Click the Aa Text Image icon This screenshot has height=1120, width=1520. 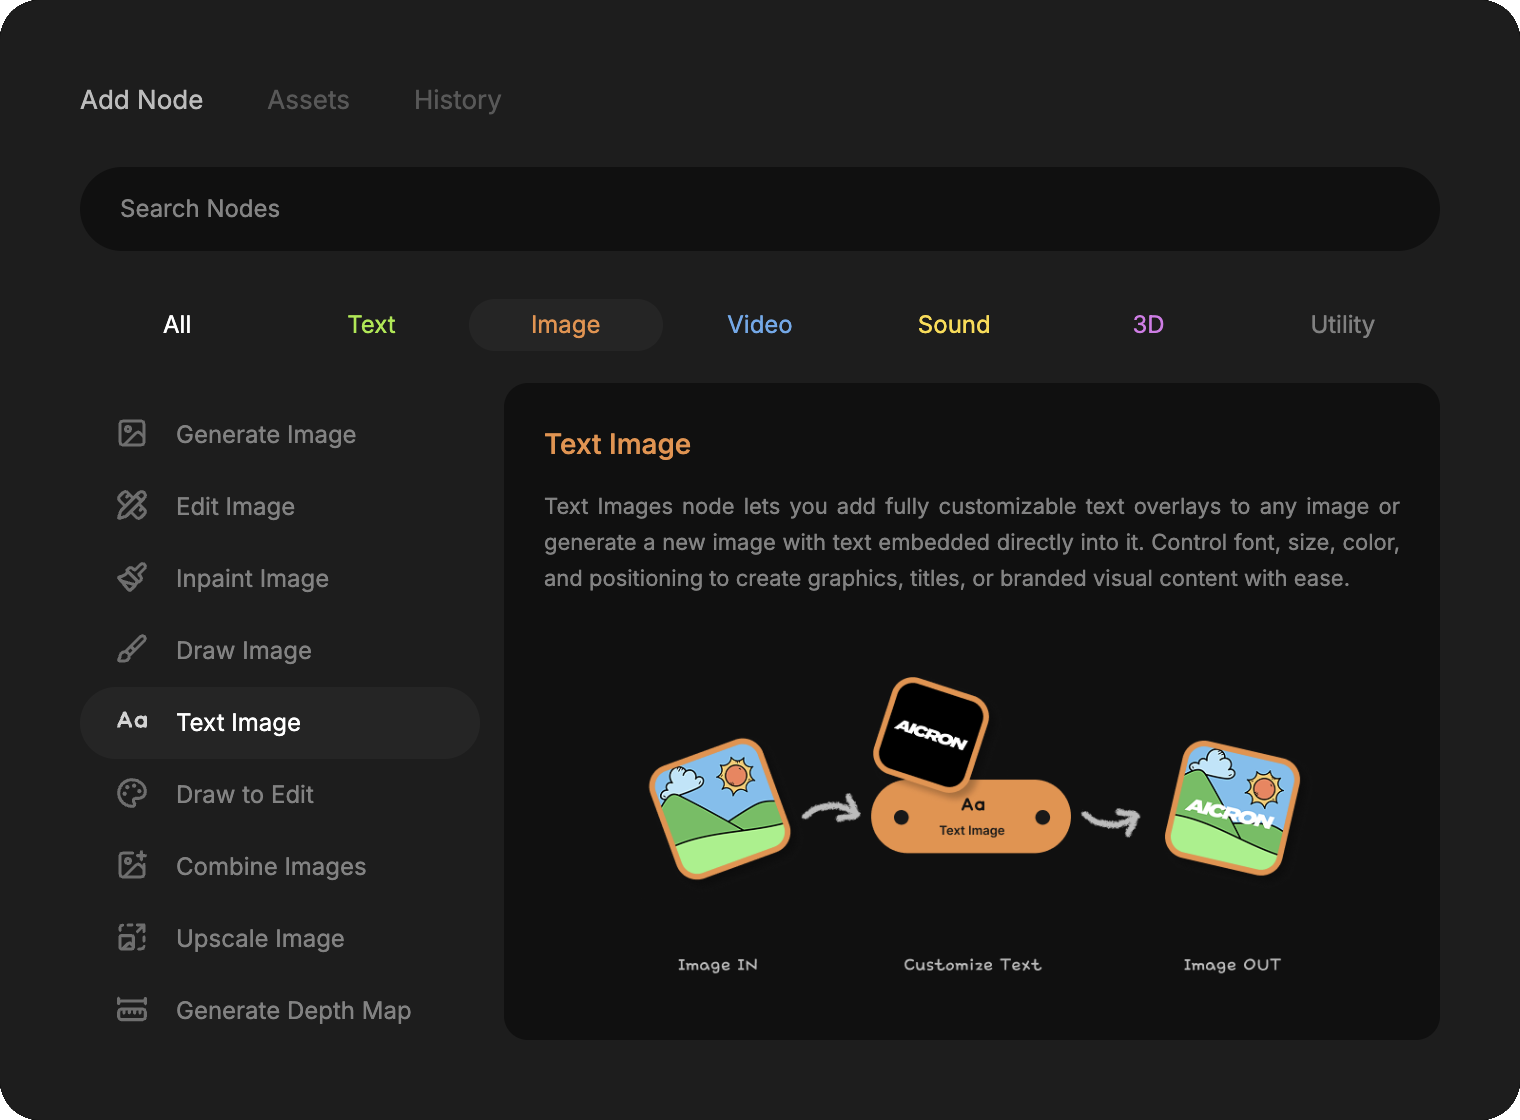[132, 721]
